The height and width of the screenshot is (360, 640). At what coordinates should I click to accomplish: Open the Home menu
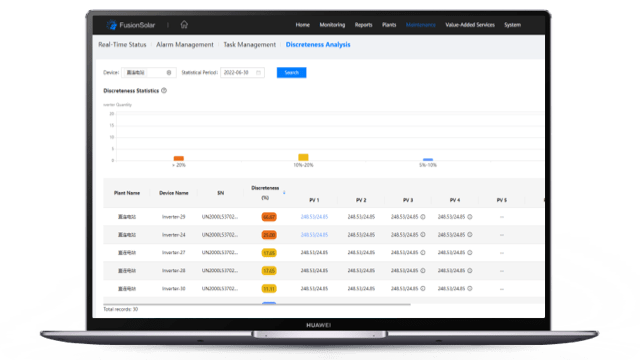302,25
